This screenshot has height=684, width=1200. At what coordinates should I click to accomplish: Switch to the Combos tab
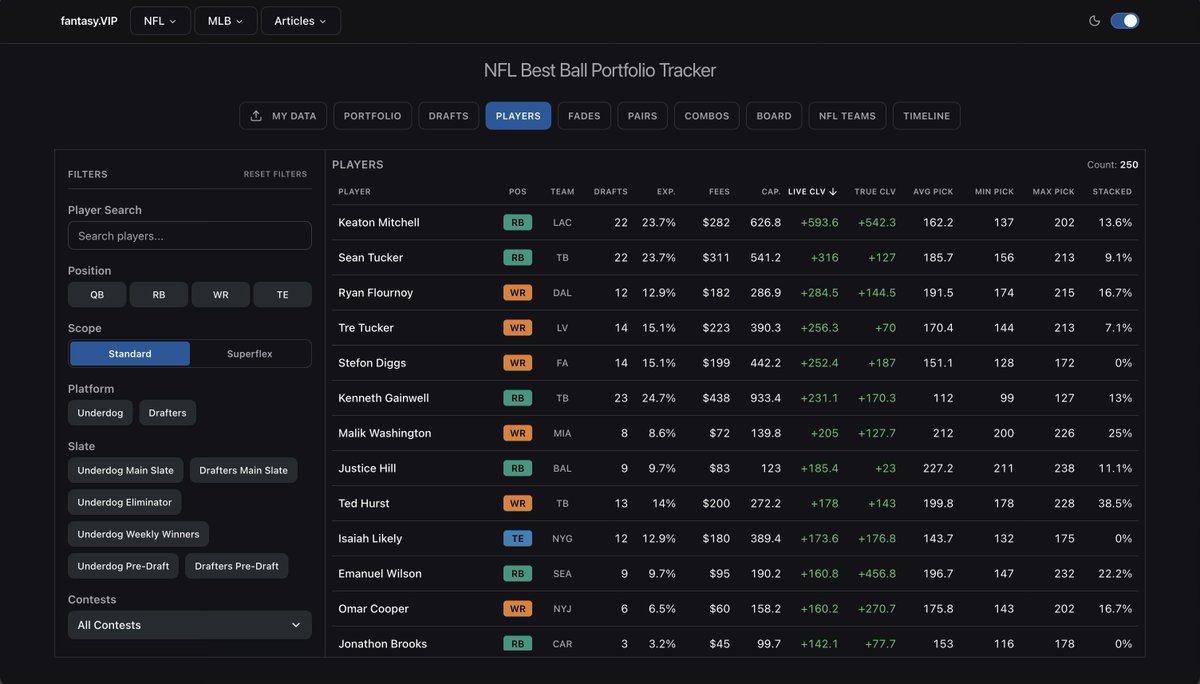pos(707,116)
